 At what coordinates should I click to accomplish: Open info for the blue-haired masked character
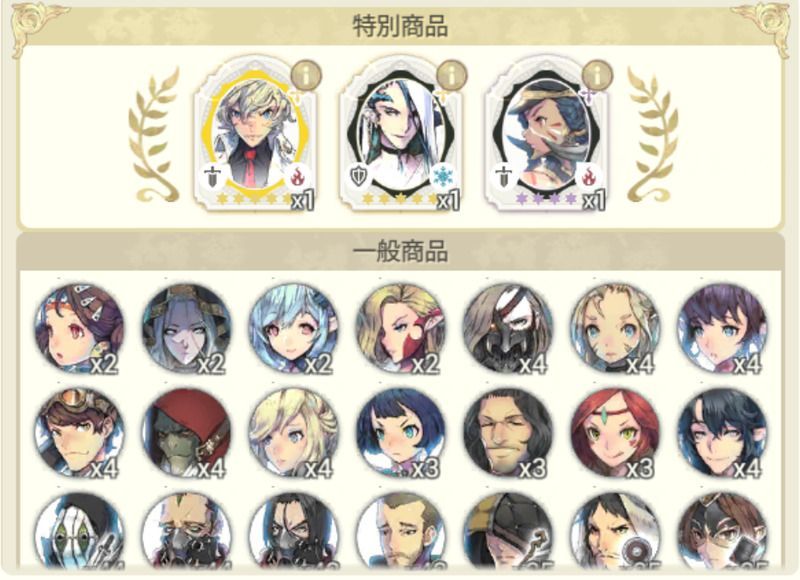click(597, 76)
